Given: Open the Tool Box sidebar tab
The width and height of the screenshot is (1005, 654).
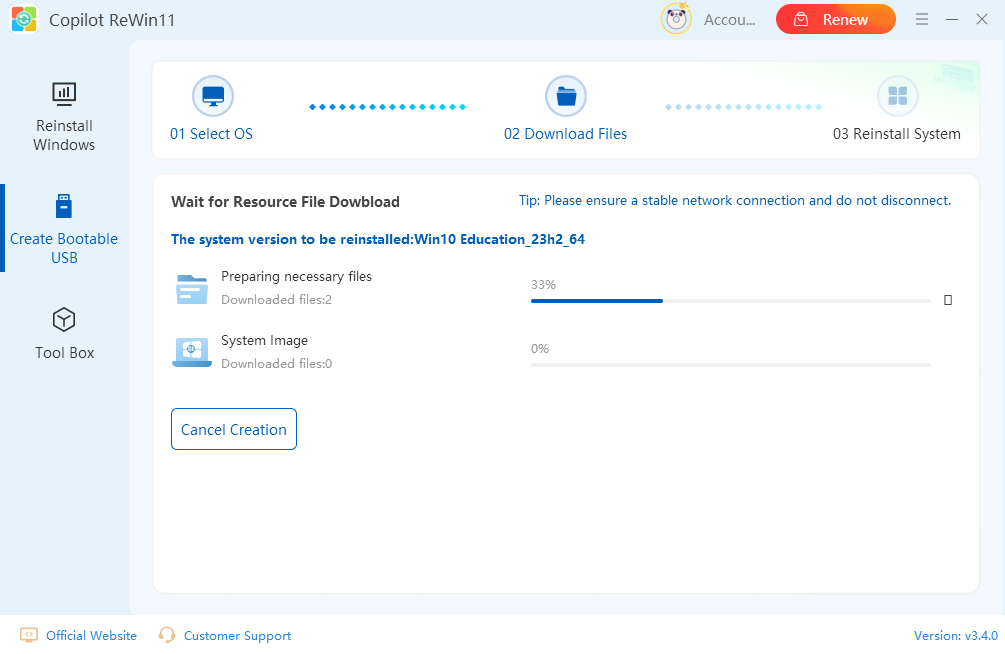Looking at the screenshot, I should (64, 334).
